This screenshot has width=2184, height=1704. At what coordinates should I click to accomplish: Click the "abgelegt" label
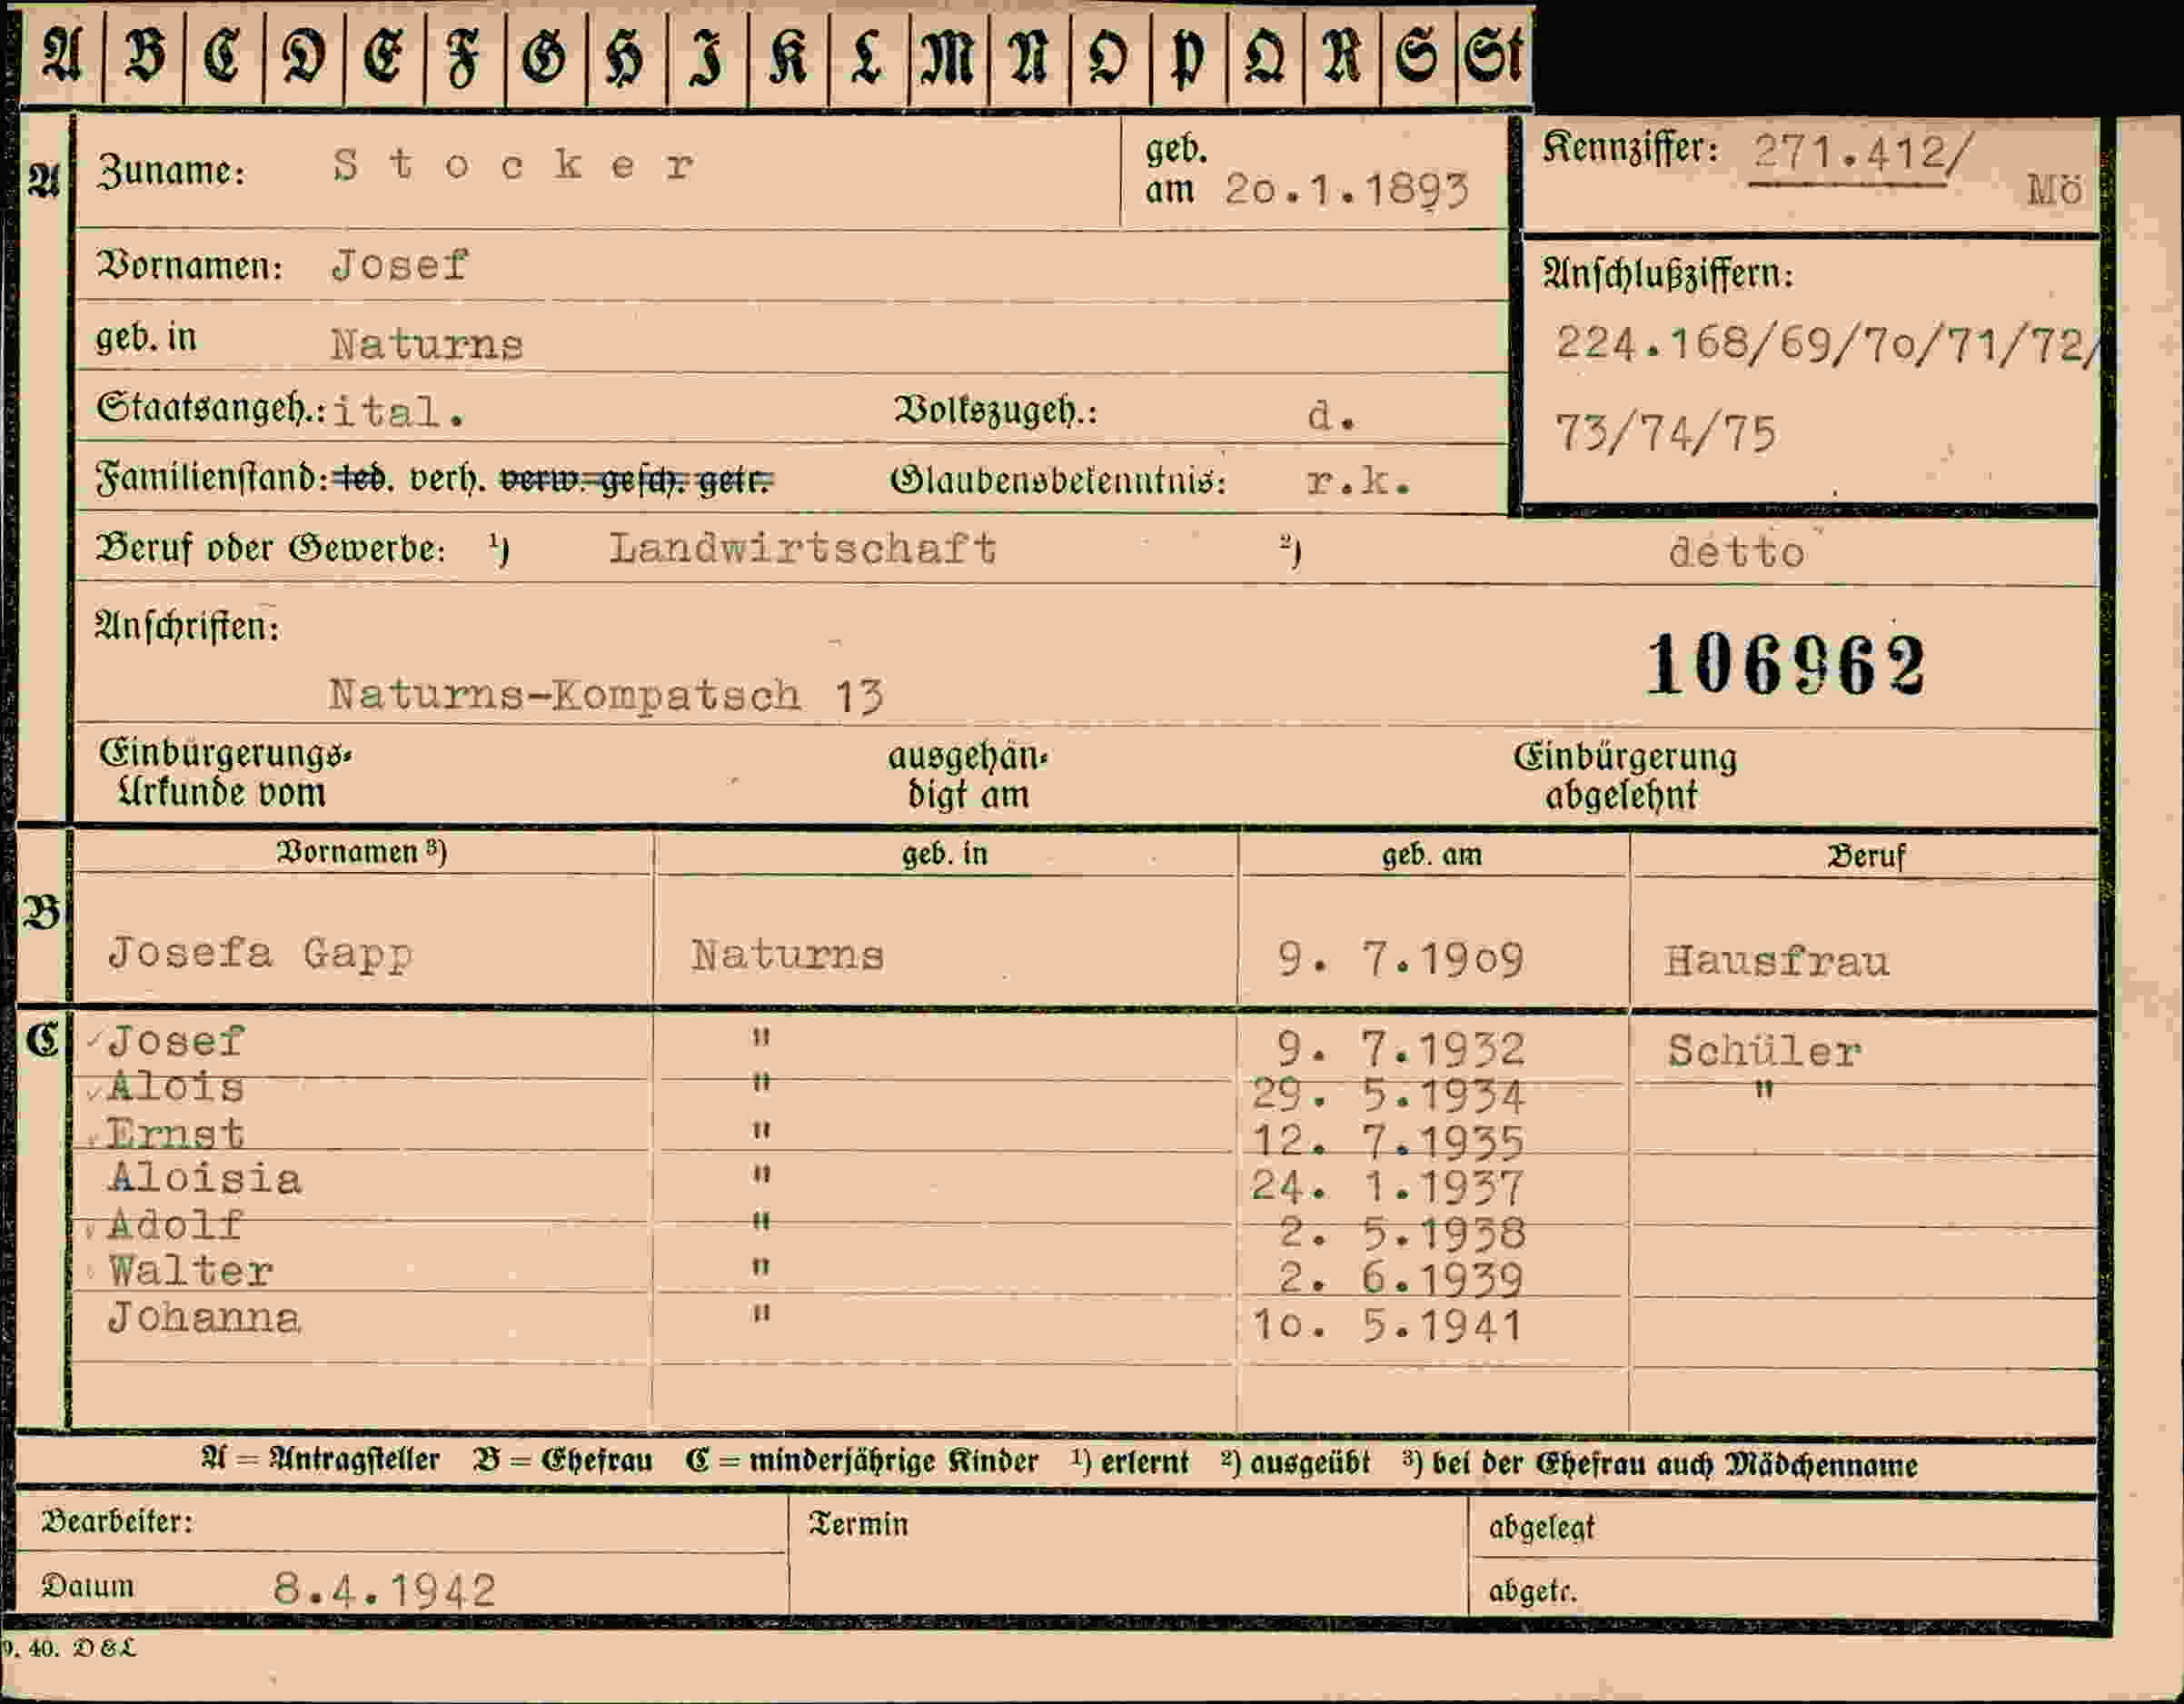[x=1541, y=1528]
